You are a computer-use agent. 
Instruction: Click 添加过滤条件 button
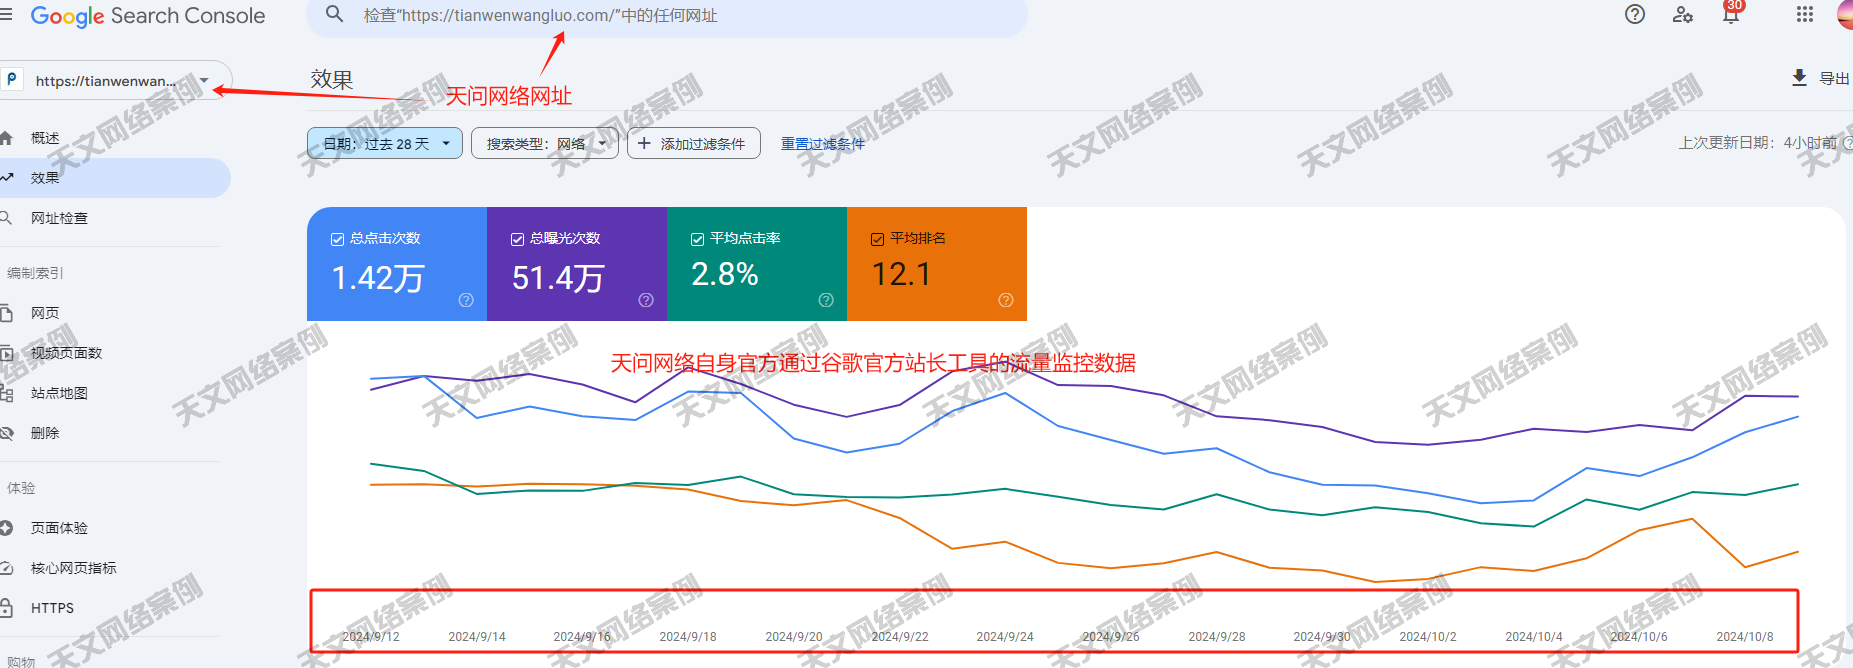coord(694,143)
